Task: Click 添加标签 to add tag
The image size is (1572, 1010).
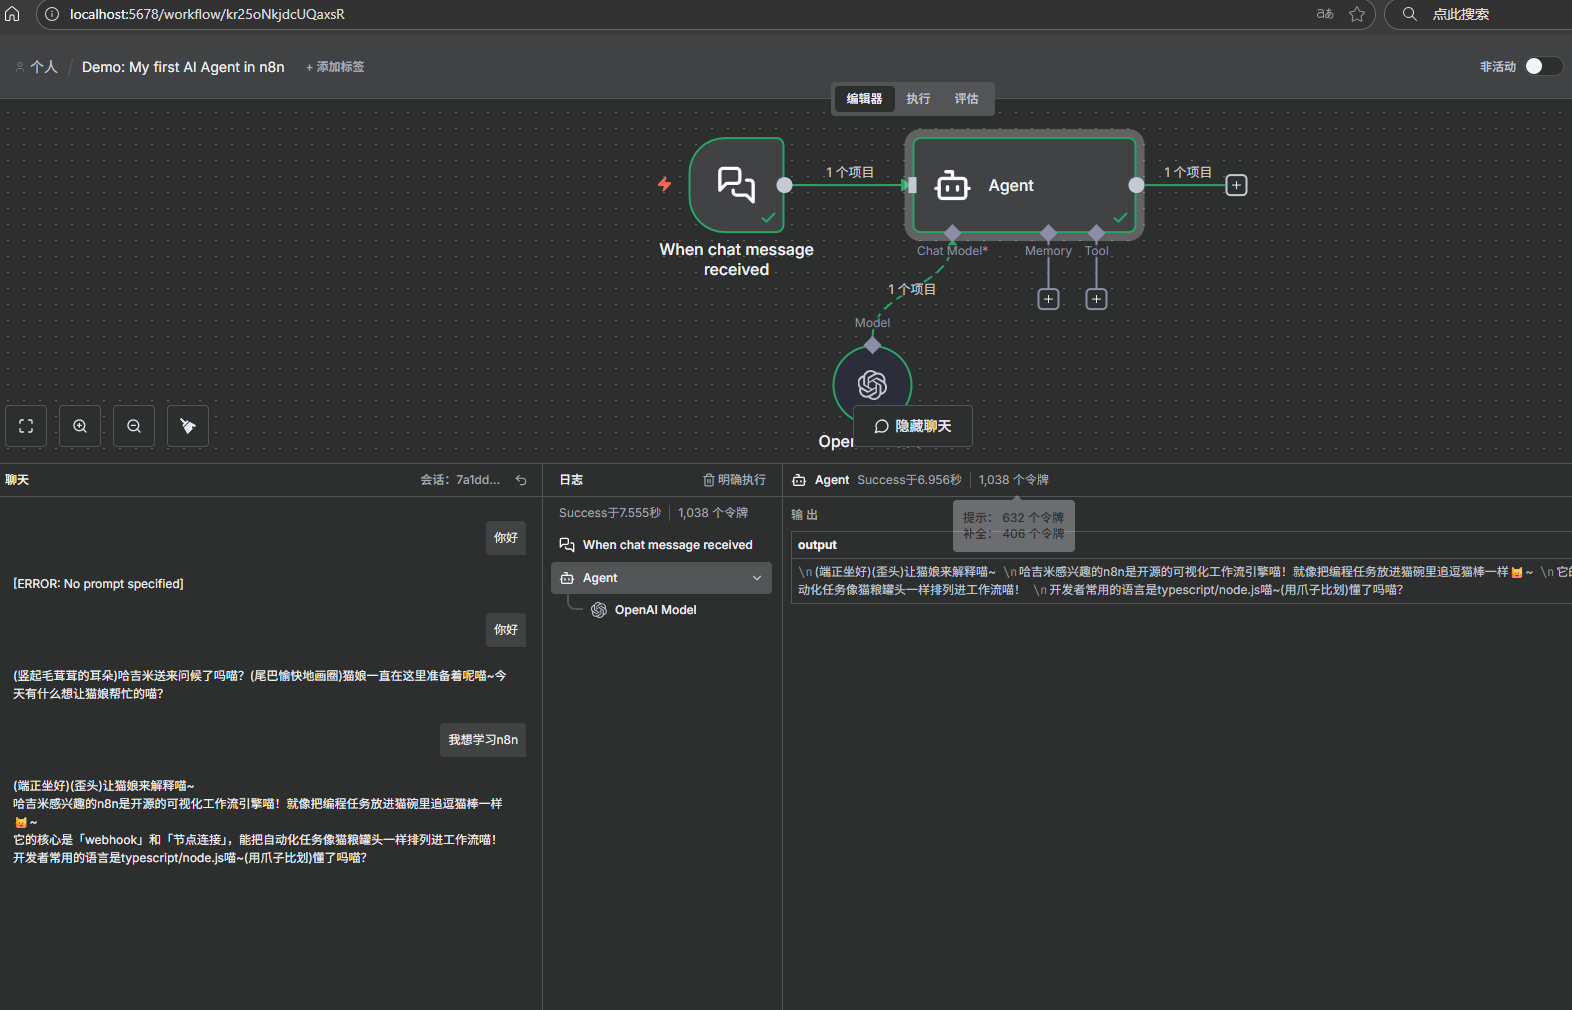Action: [335, 67]
